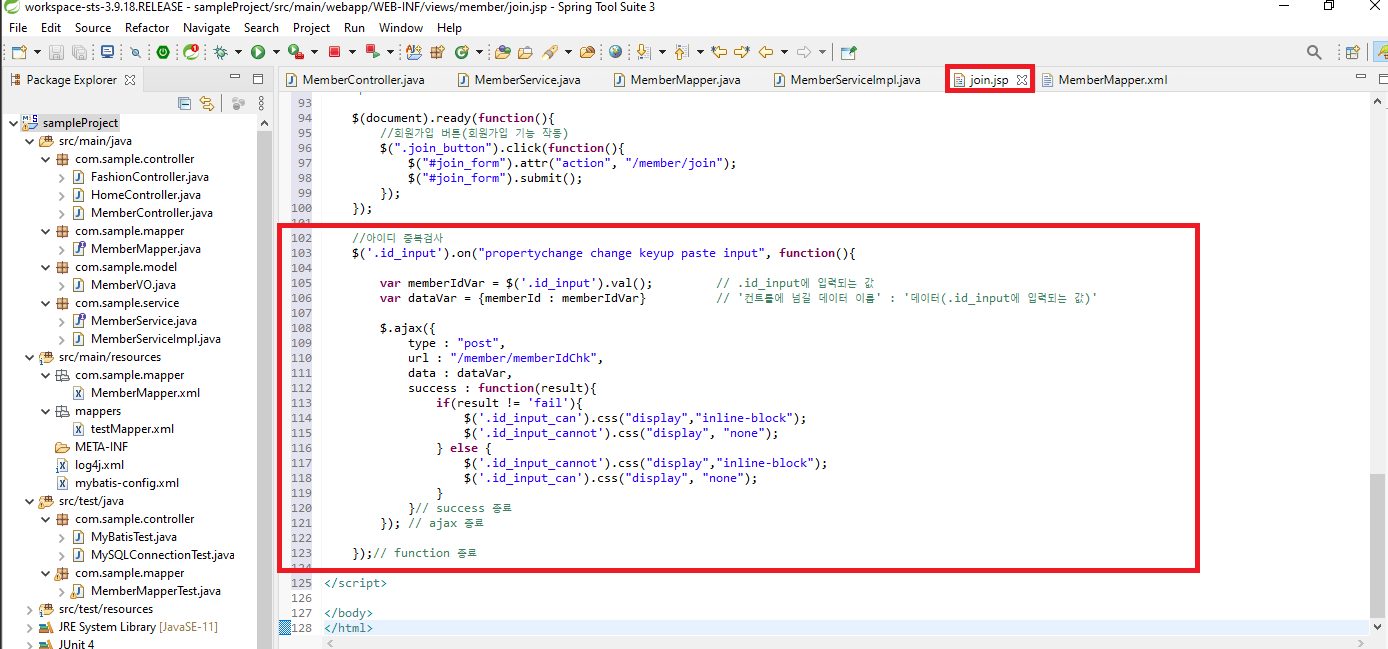1388x649 pixels.
Task: Click the Relaunch red square with arrow icon
Action: coord(372,51)
